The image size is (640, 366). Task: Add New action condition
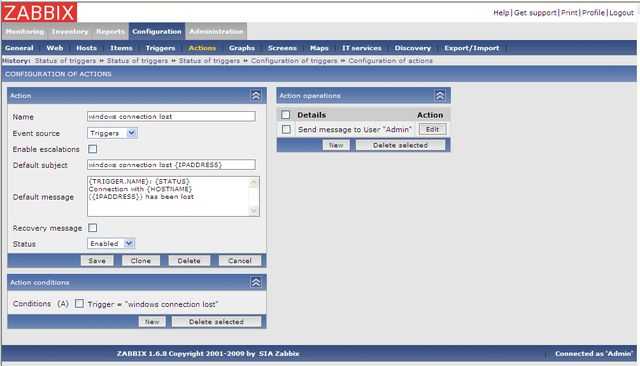coord(152,322)
